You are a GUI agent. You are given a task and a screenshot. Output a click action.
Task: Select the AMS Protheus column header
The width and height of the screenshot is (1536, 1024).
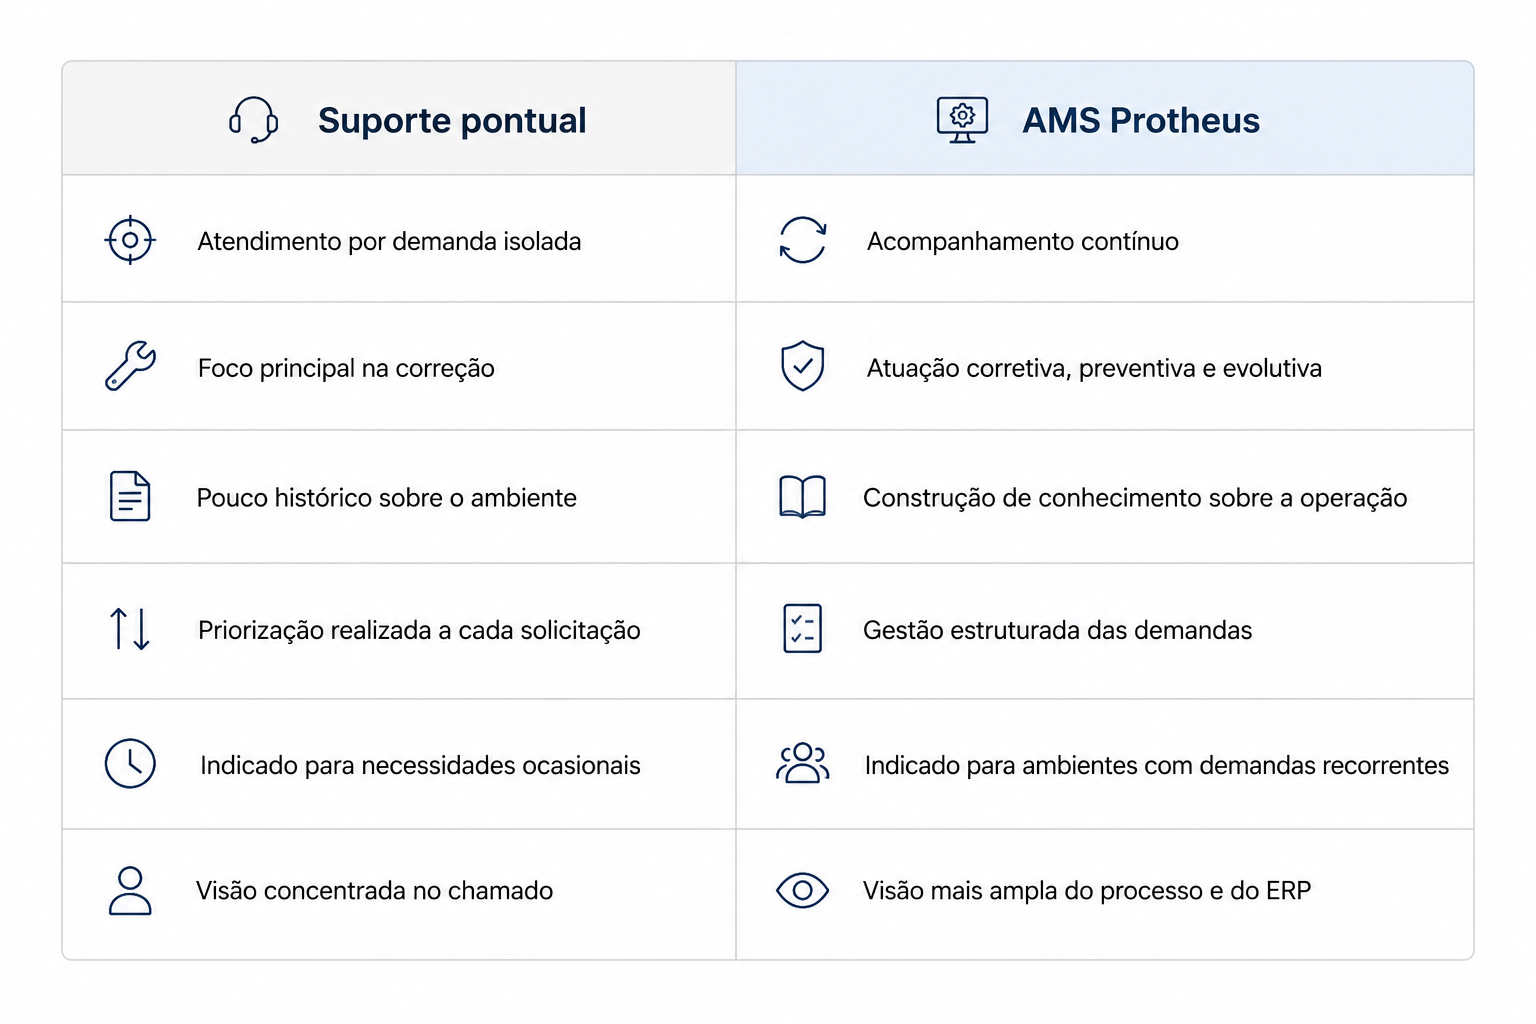coord(1105,118)
